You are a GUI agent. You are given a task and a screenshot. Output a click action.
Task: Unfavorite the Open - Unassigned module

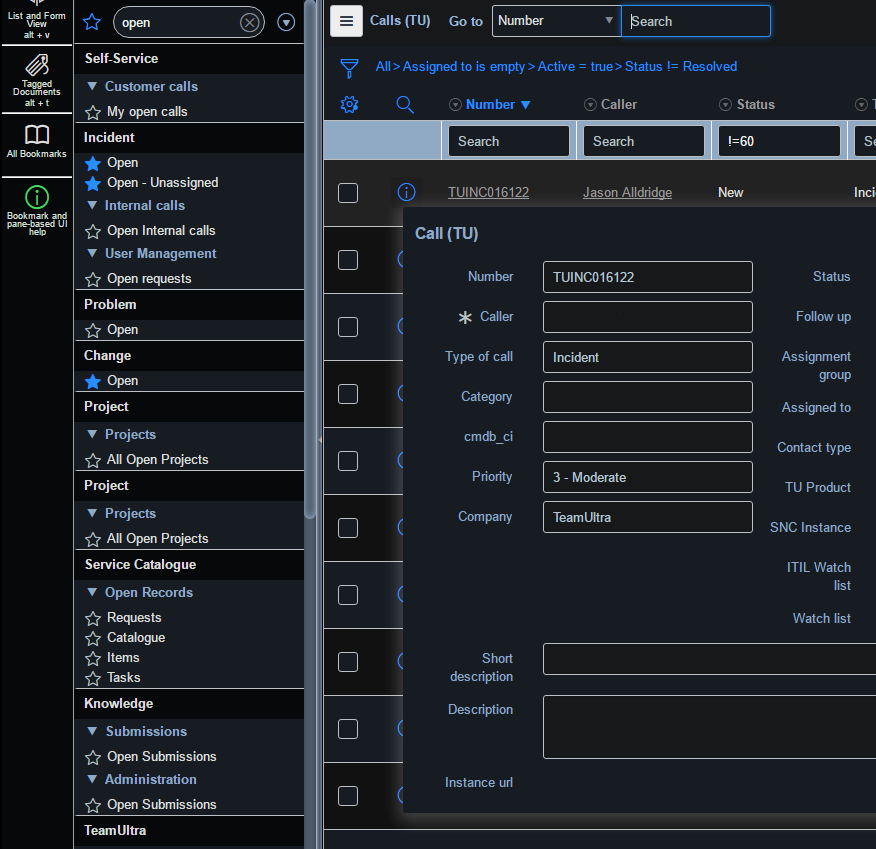92,182
